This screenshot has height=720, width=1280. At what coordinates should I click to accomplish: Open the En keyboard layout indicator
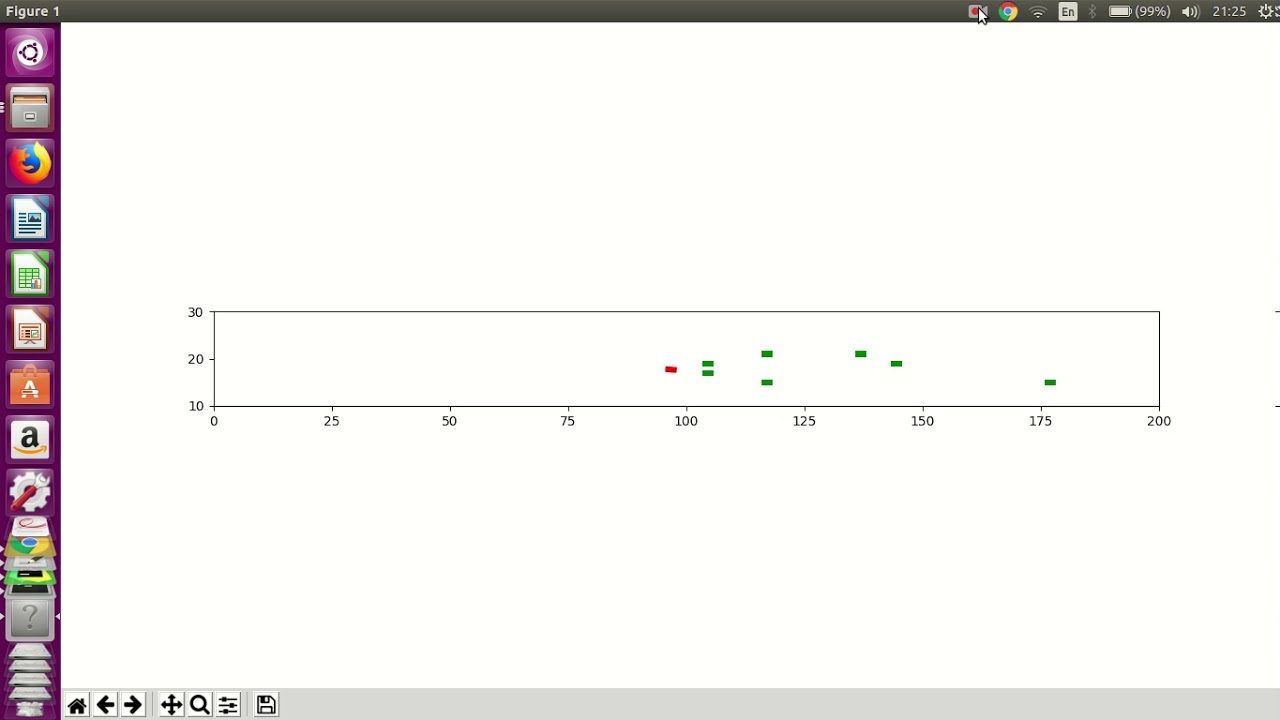(x=1068, y=12)
